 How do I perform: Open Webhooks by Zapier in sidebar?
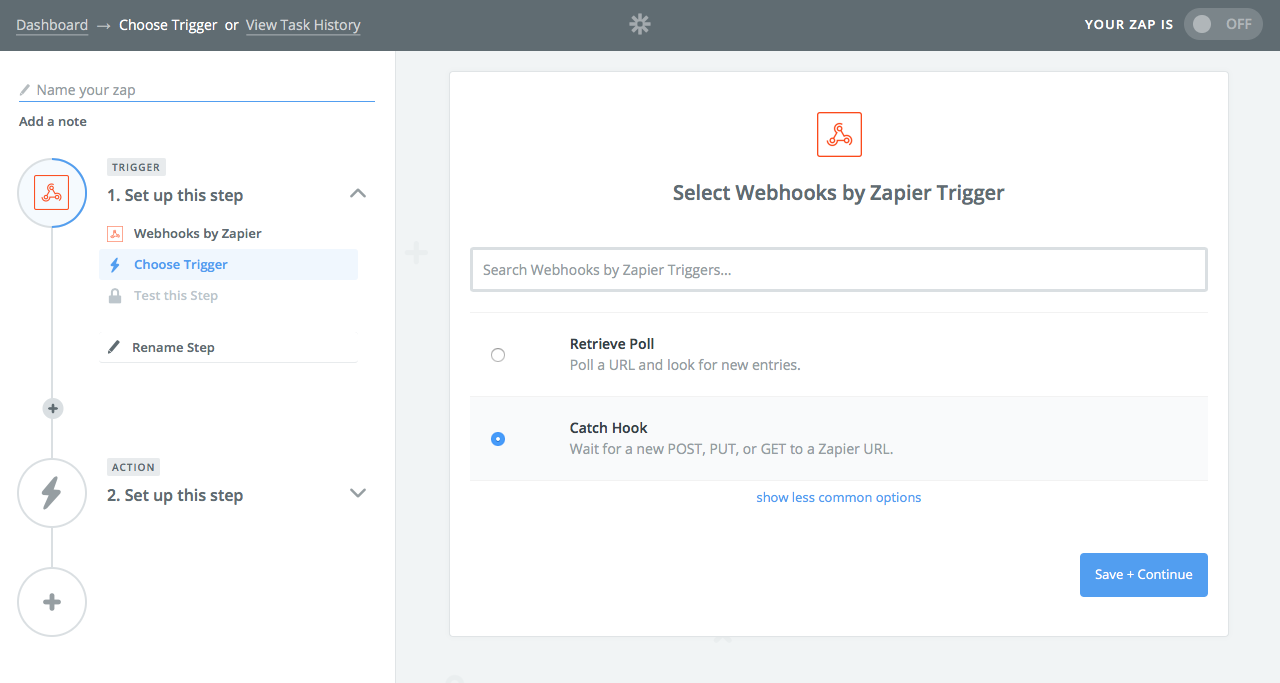tap(197, 233)
